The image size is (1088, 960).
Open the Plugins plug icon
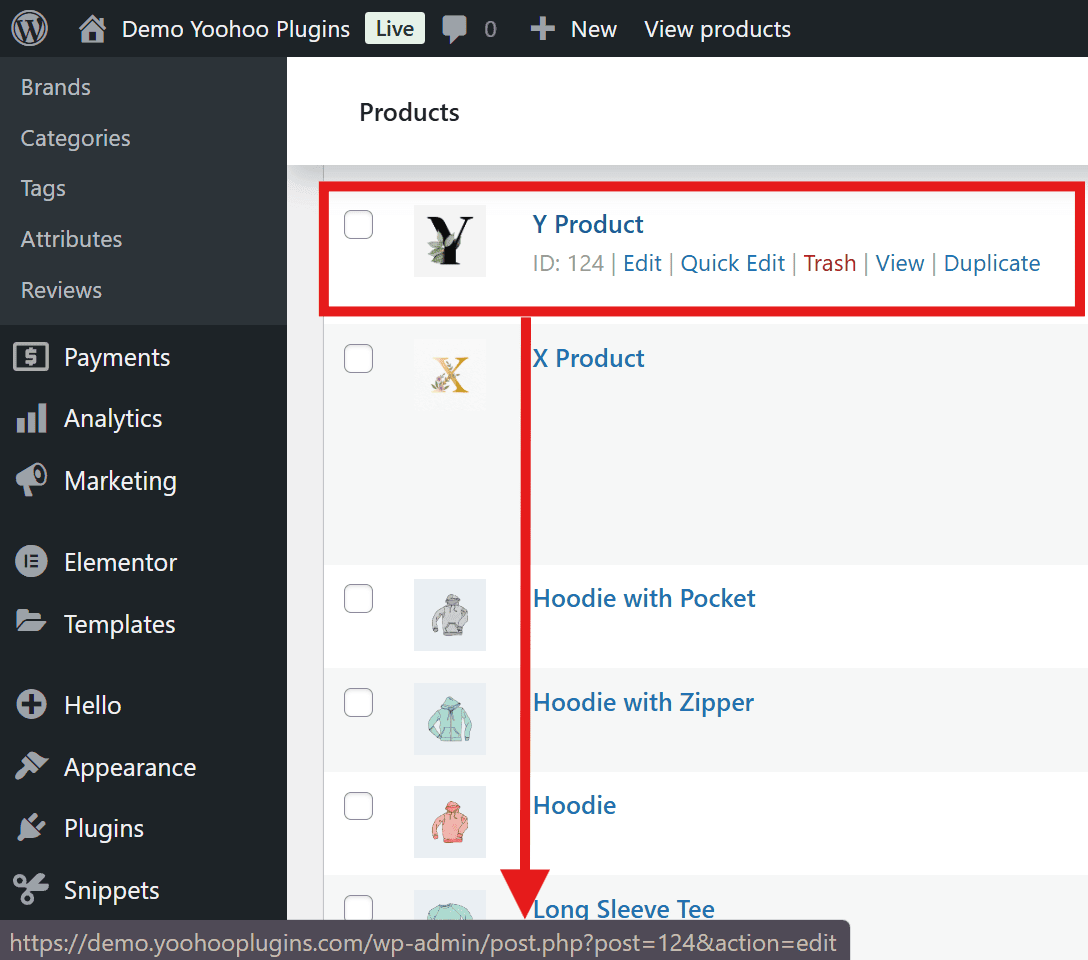coord(31,828)
